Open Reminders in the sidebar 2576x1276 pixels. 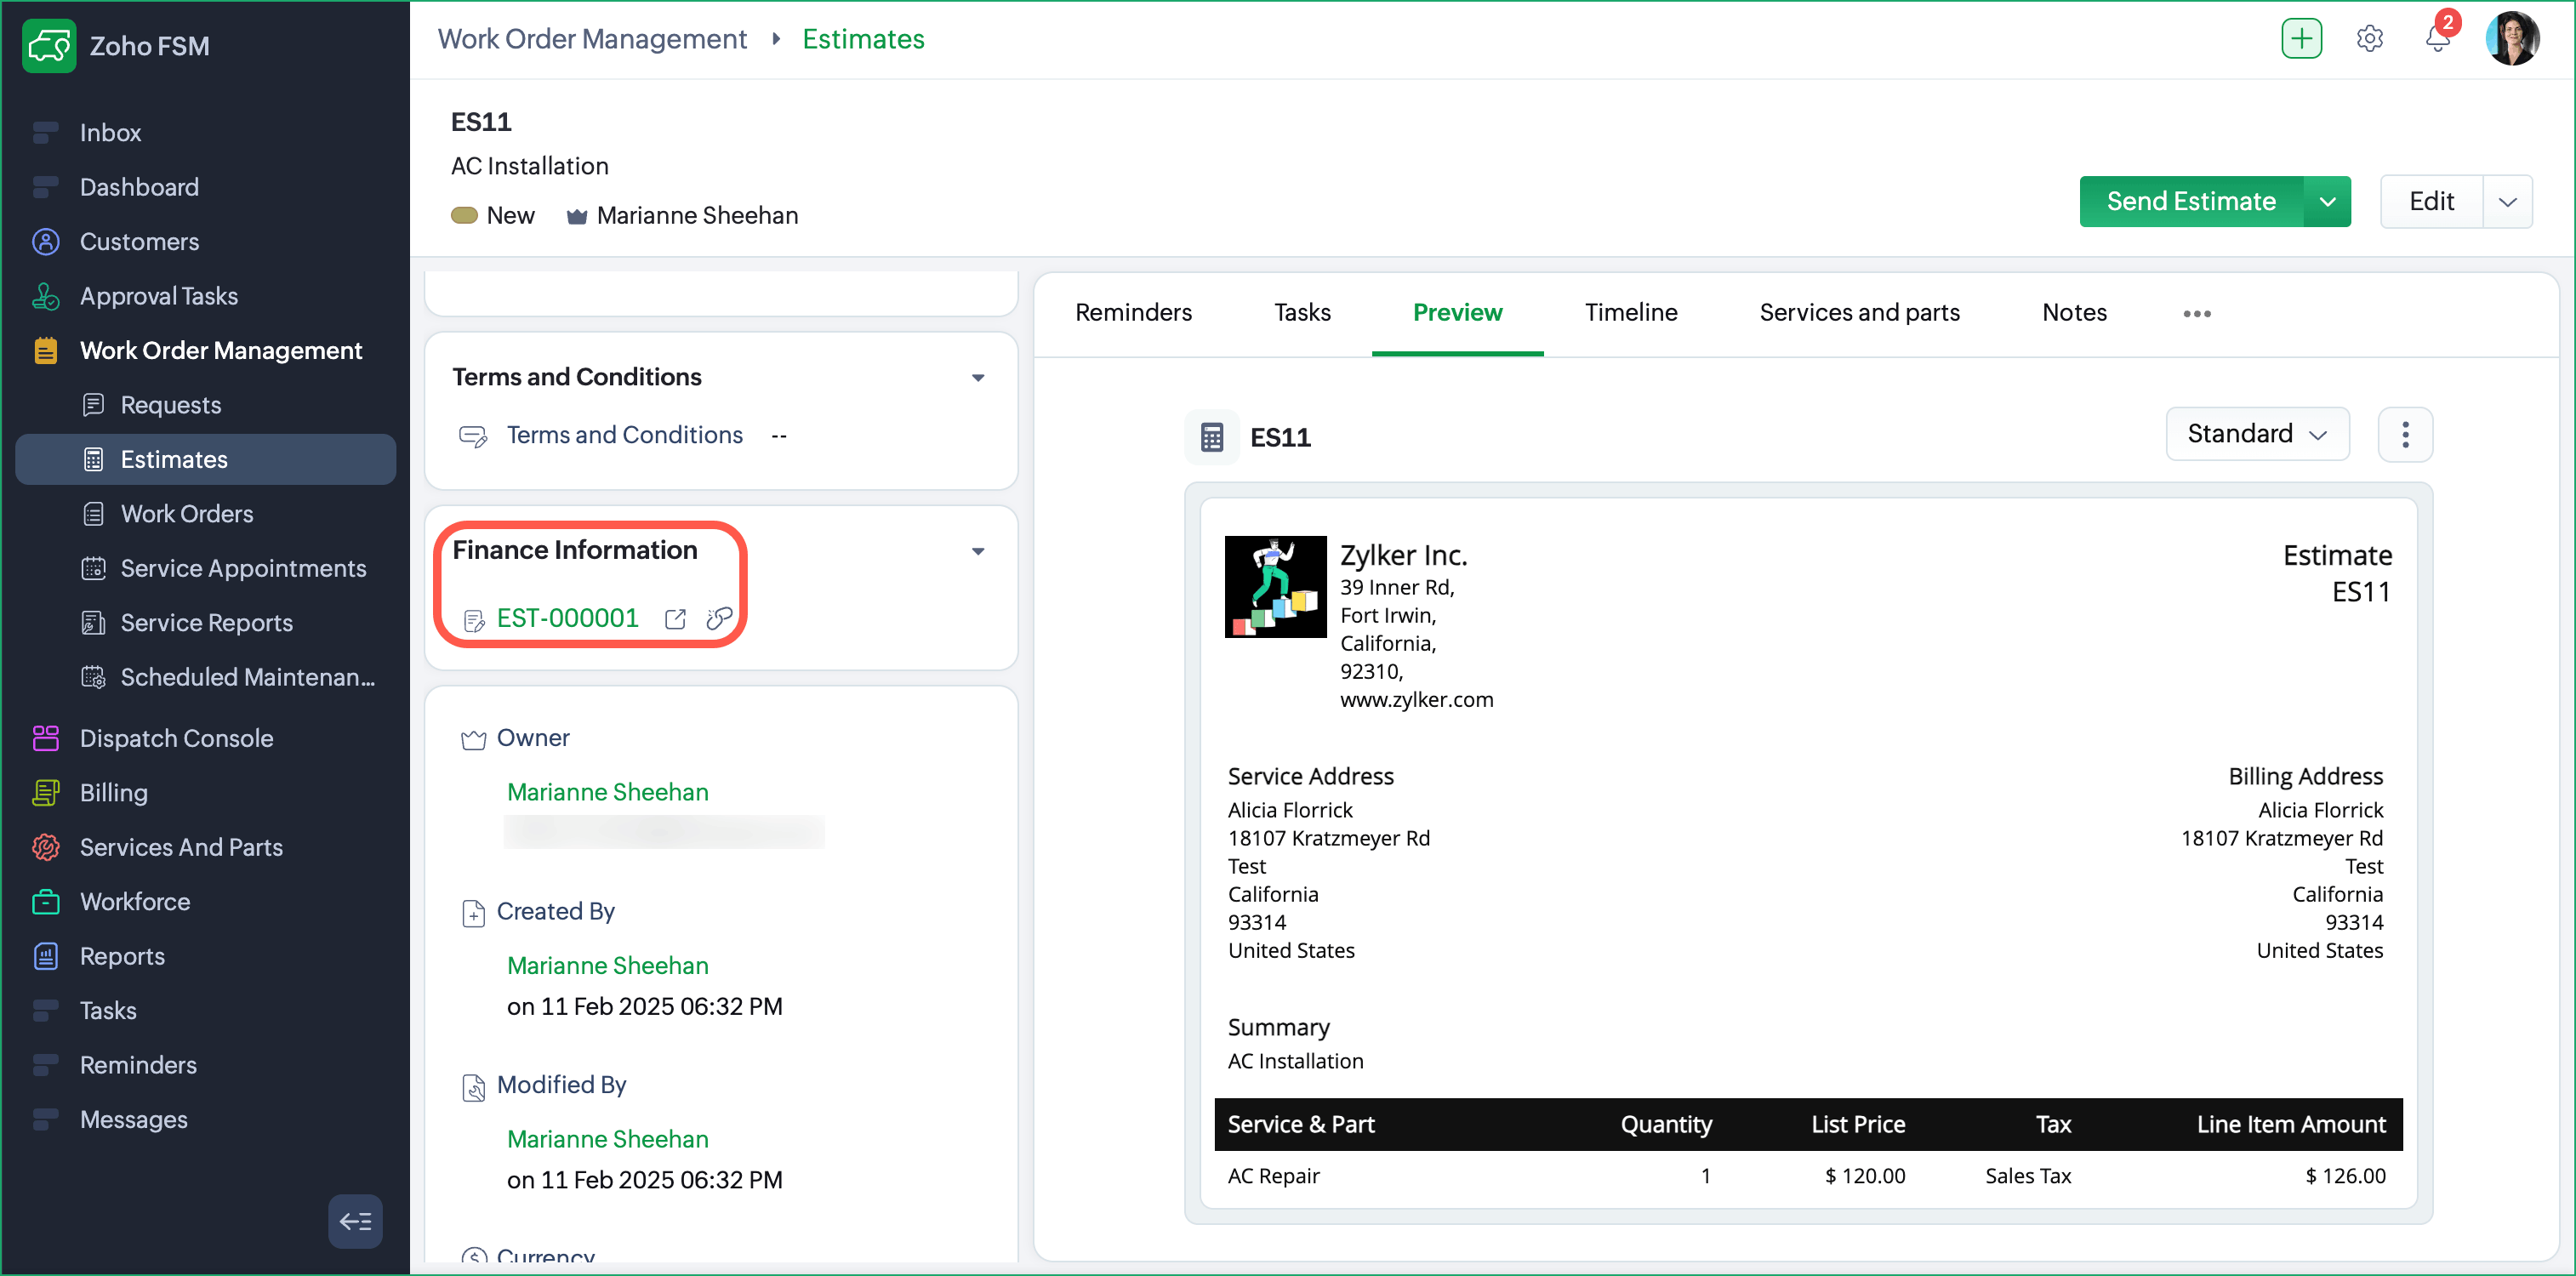coord(138,1065)
